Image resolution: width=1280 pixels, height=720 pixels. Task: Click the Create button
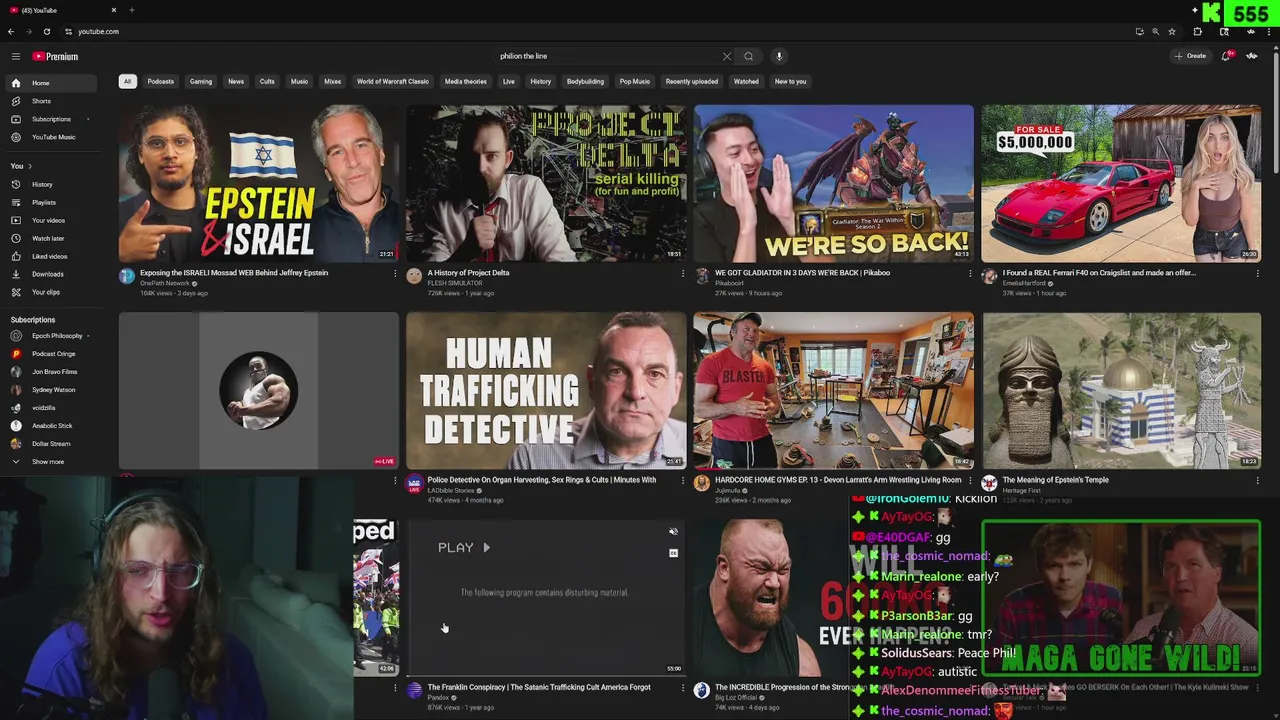[1190, 56]
